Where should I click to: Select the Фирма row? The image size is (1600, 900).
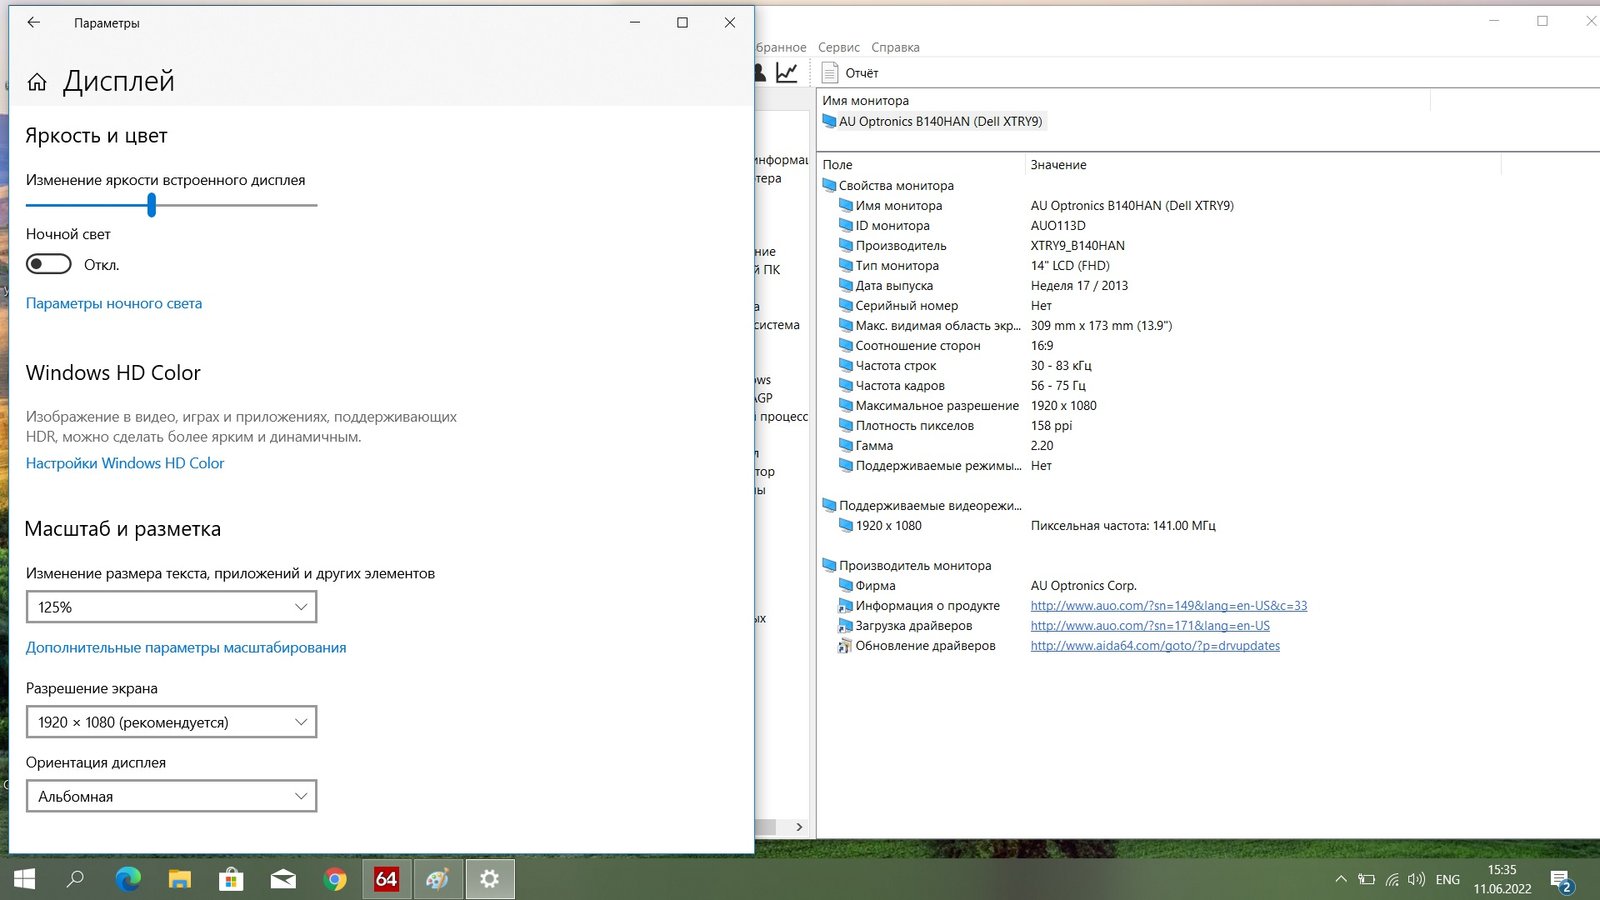point(867,585)
